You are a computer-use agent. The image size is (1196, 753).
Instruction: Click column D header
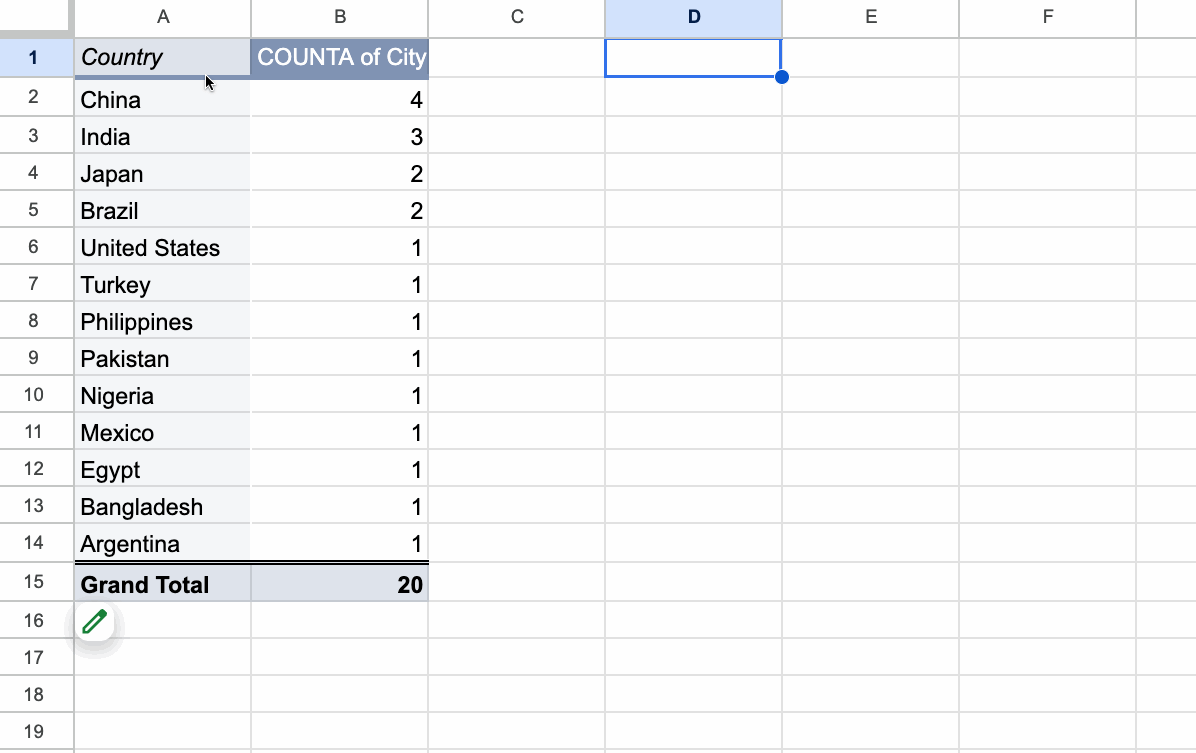tap(693, 18)
